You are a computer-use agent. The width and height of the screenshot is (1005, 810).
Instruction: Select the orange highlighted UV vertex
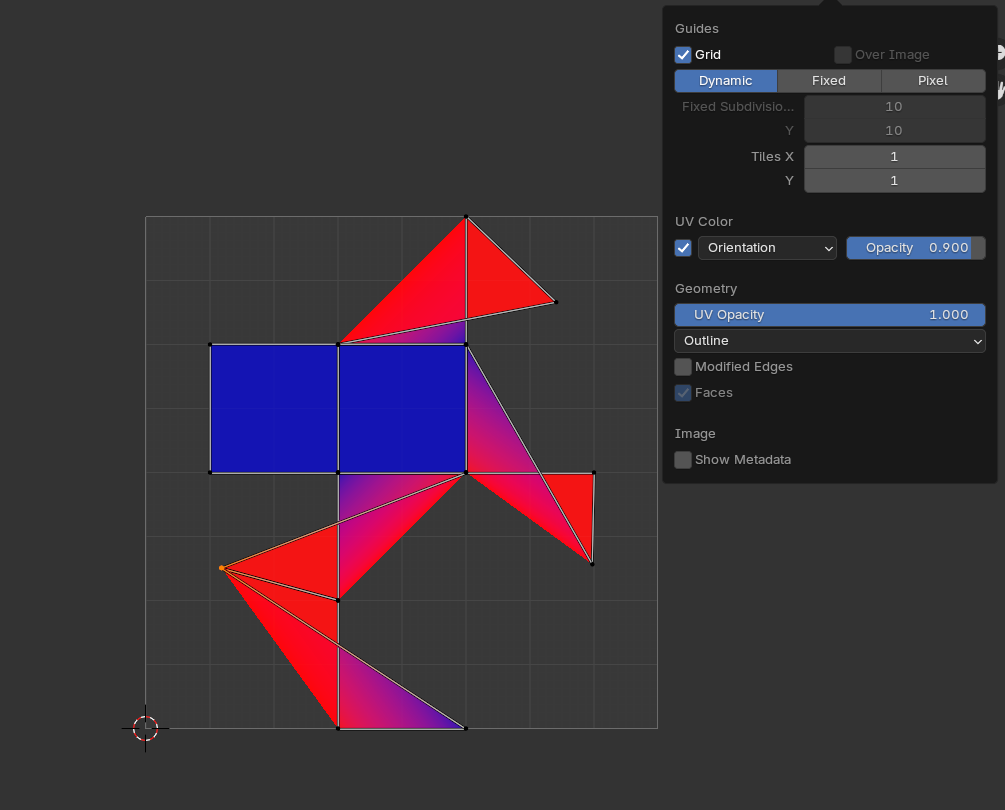pyautogui.click(x=222, y=568)
